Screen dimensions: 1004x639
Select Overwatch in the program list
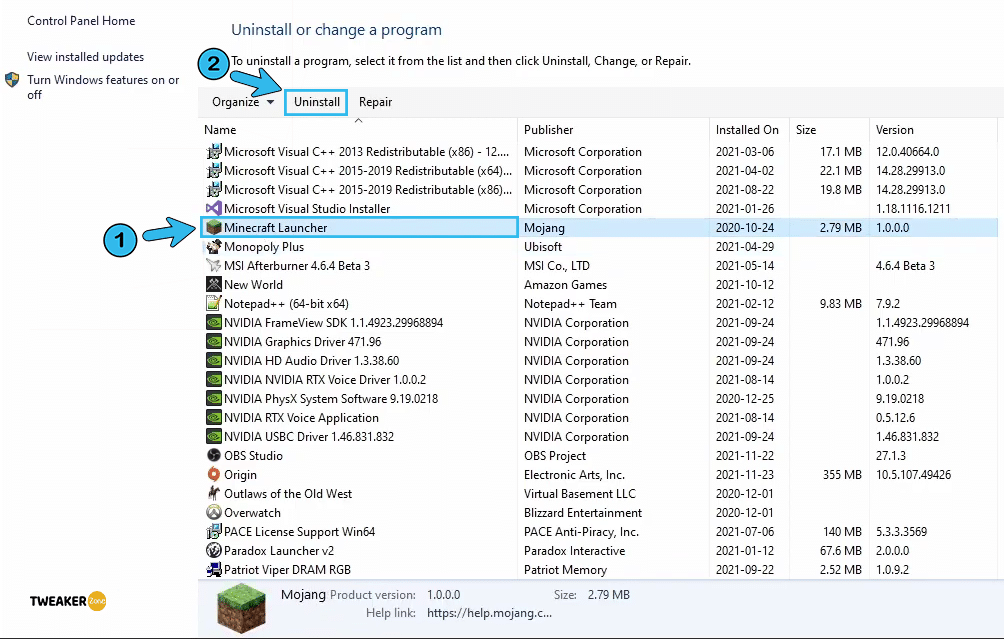(252, 513)
